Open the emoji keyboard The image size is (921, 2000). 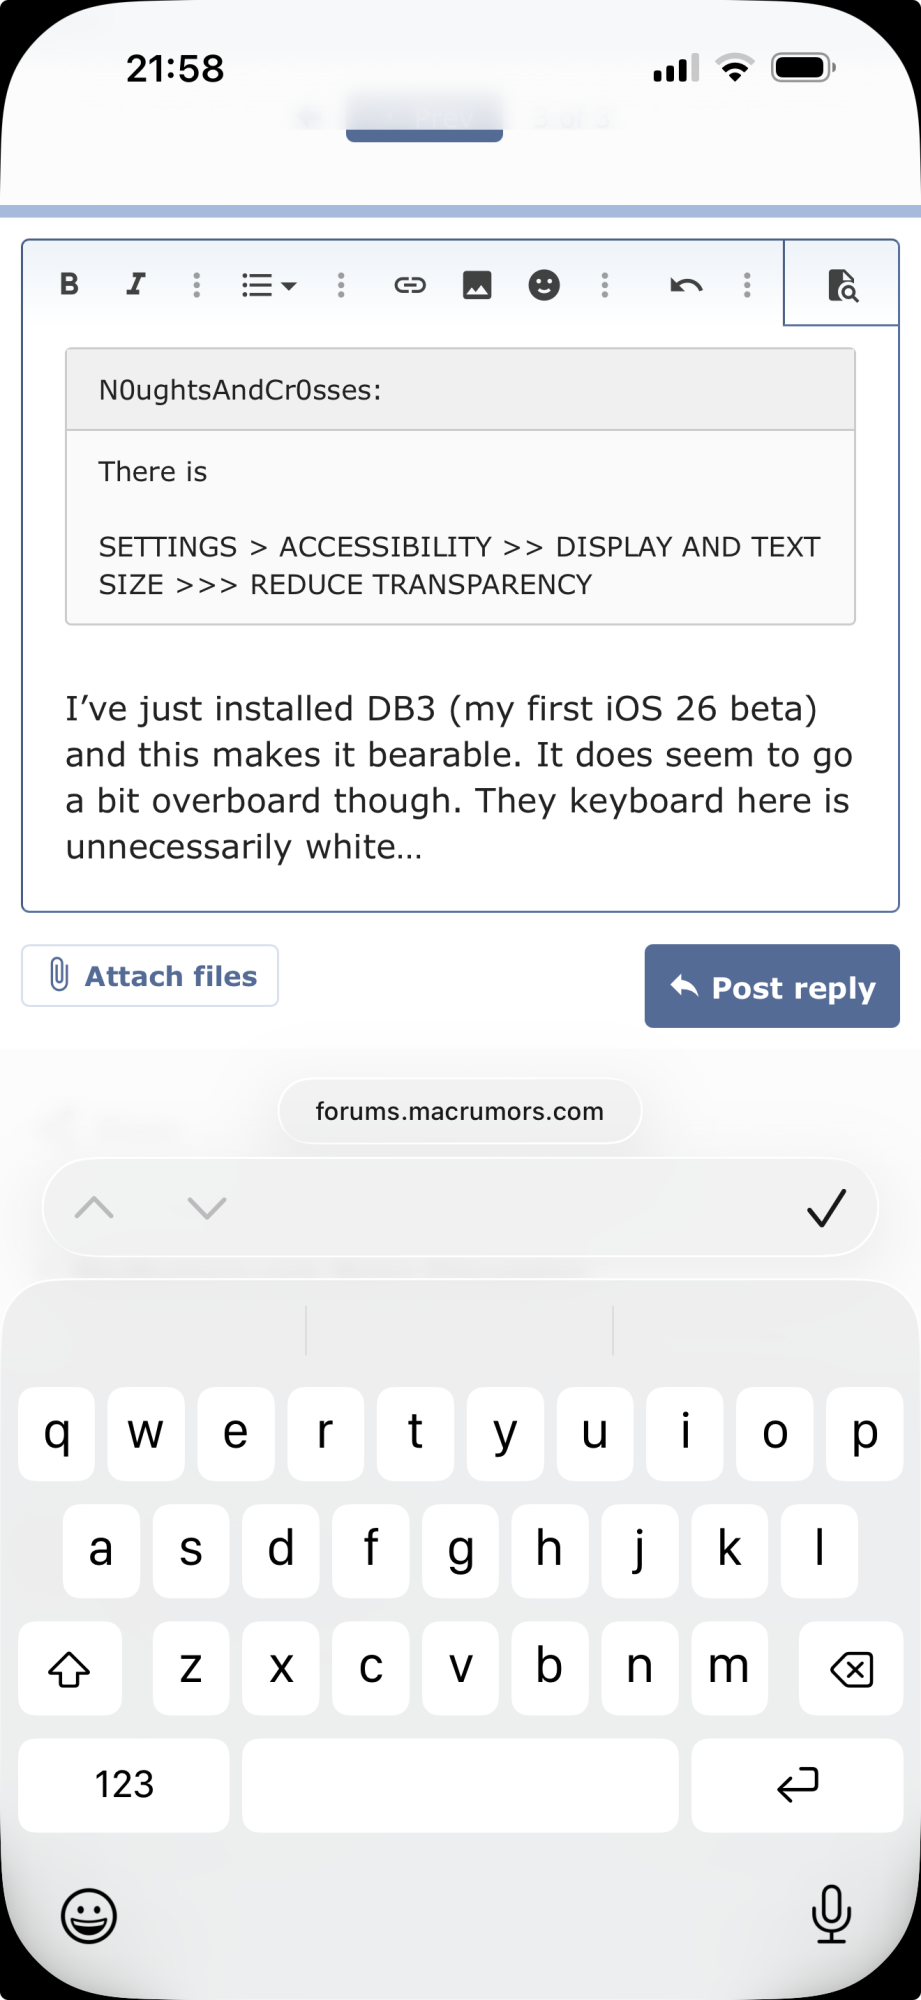point(88,1916)
